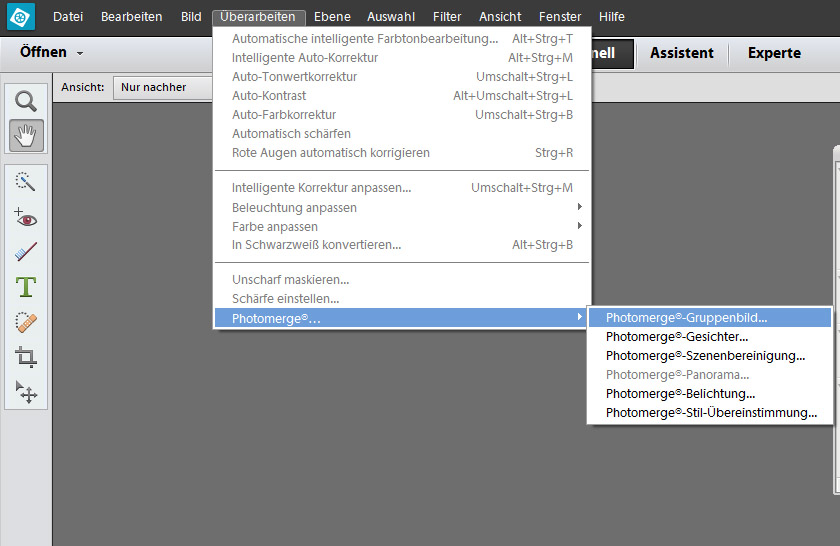
Task: Open the Filter menu
Action: pyautogui.click(x=447, y=17)
